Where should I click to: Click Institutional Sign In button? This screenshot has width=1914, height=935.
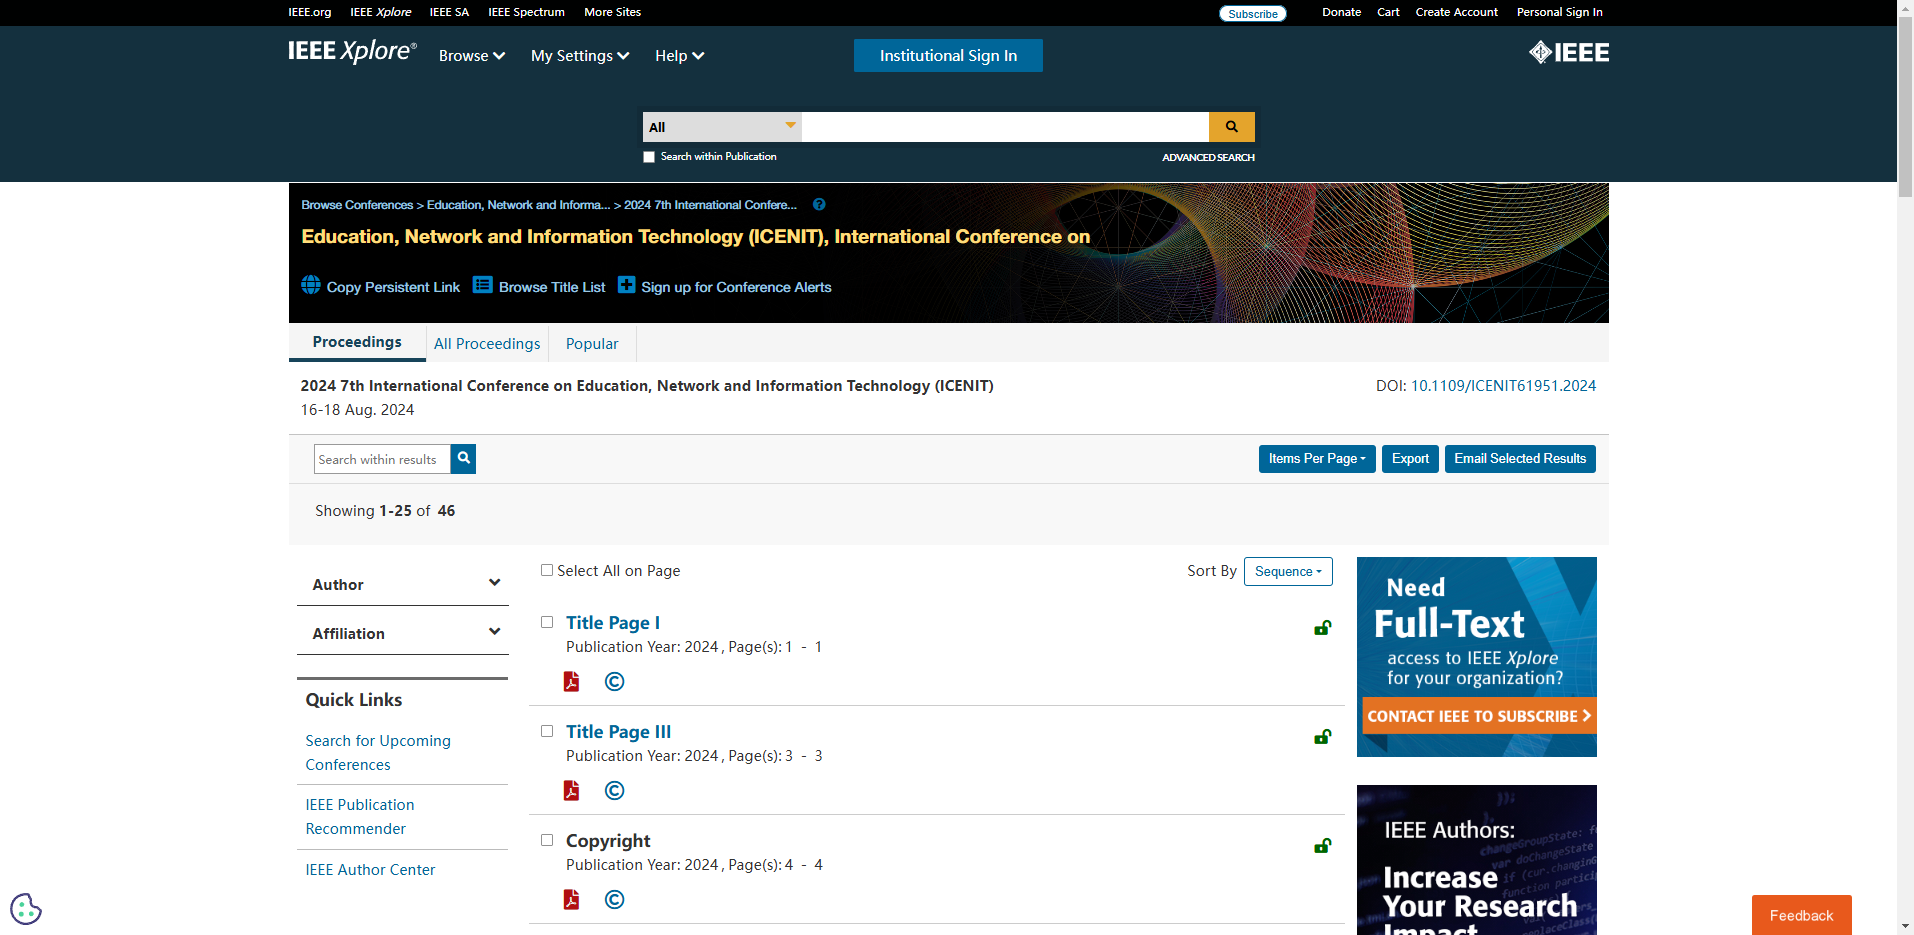coord(948,56)
